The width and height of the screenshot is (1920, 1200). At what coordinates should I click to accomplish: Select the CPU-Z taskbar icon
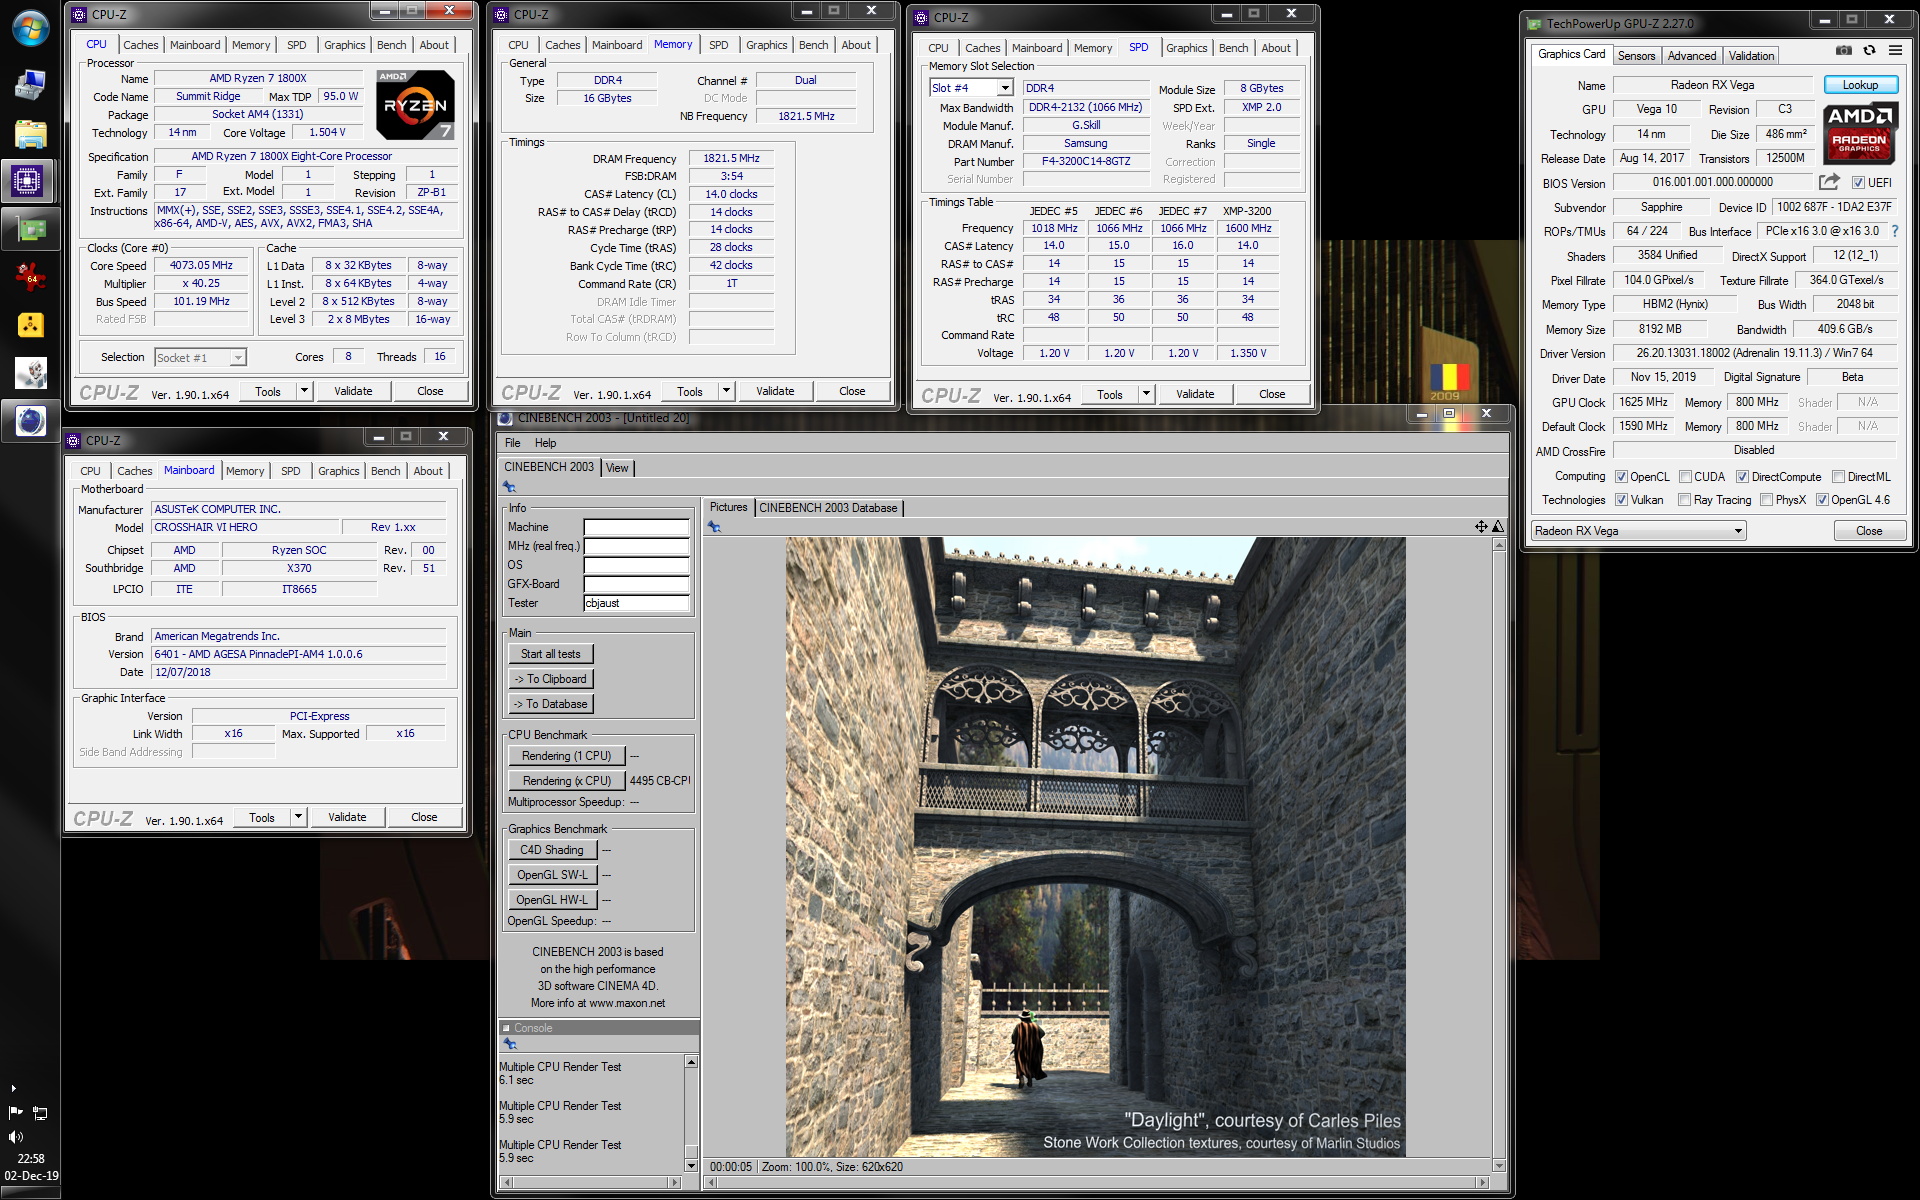(x=27, y=182)
